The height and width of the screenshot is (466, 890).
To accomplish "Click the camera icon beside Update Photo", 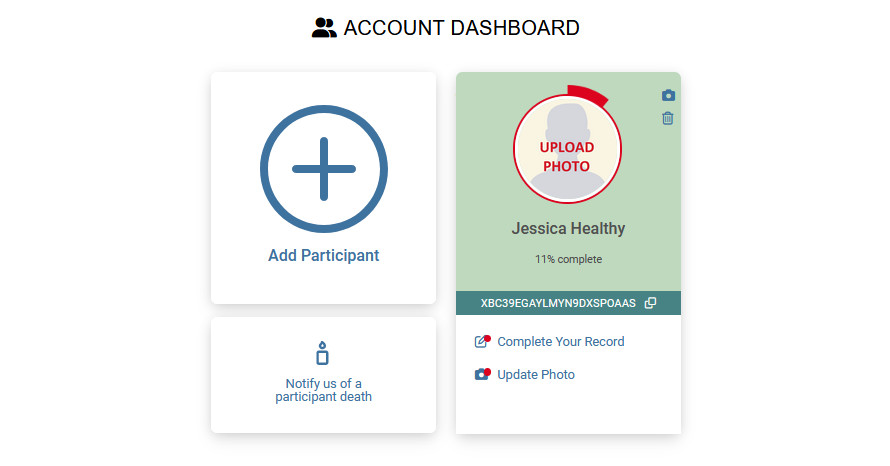I will (482, 374).
